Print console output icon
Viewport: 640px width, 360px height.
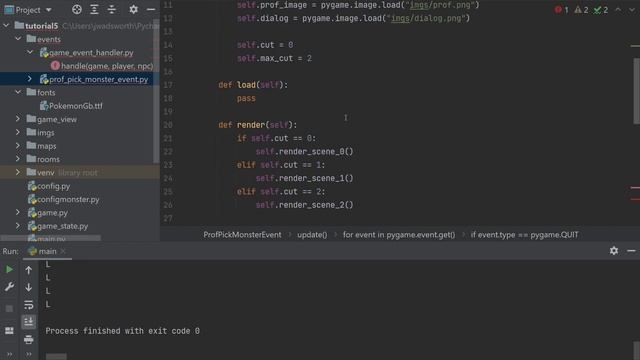[29, 339]
